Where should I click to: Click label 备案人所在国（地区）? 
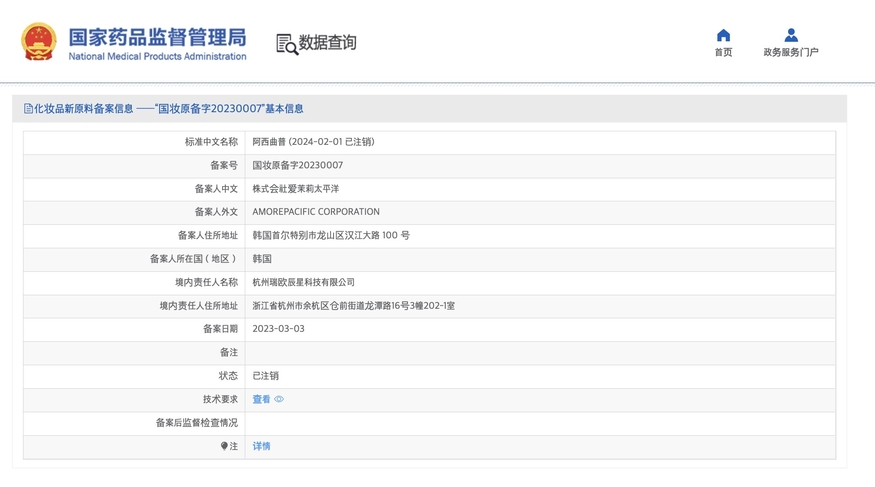click(194, 259)
